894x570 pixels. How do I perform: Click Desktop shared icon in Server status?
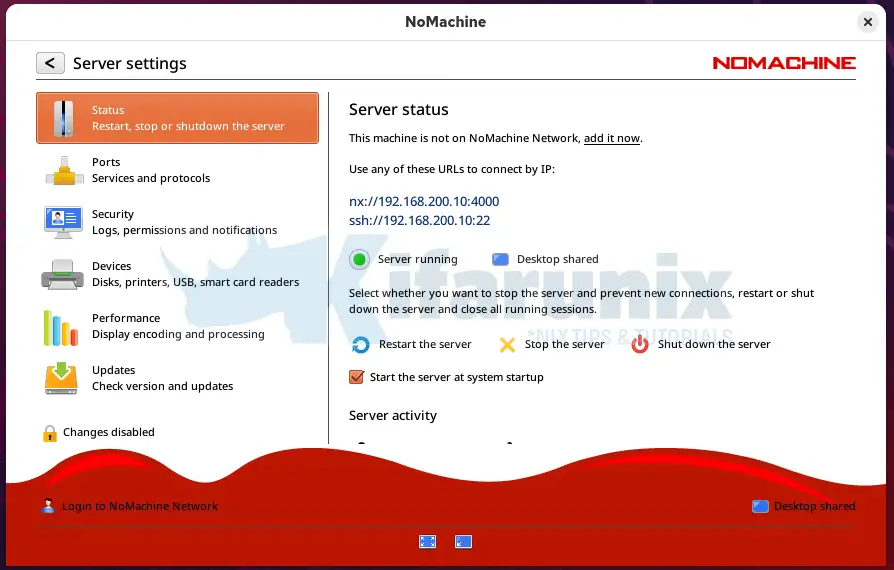pyautogui.click(x=501, y=260)
